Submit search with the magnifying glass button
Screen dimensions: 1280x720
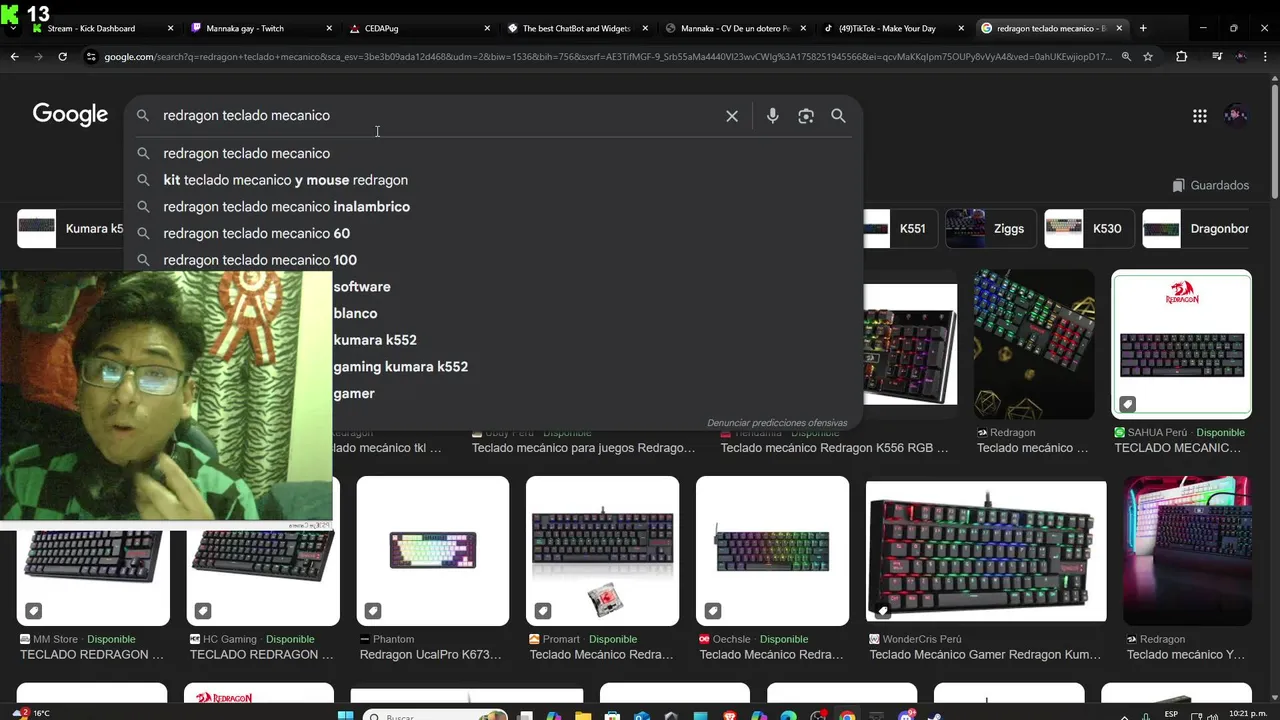[x=838, y=116]
